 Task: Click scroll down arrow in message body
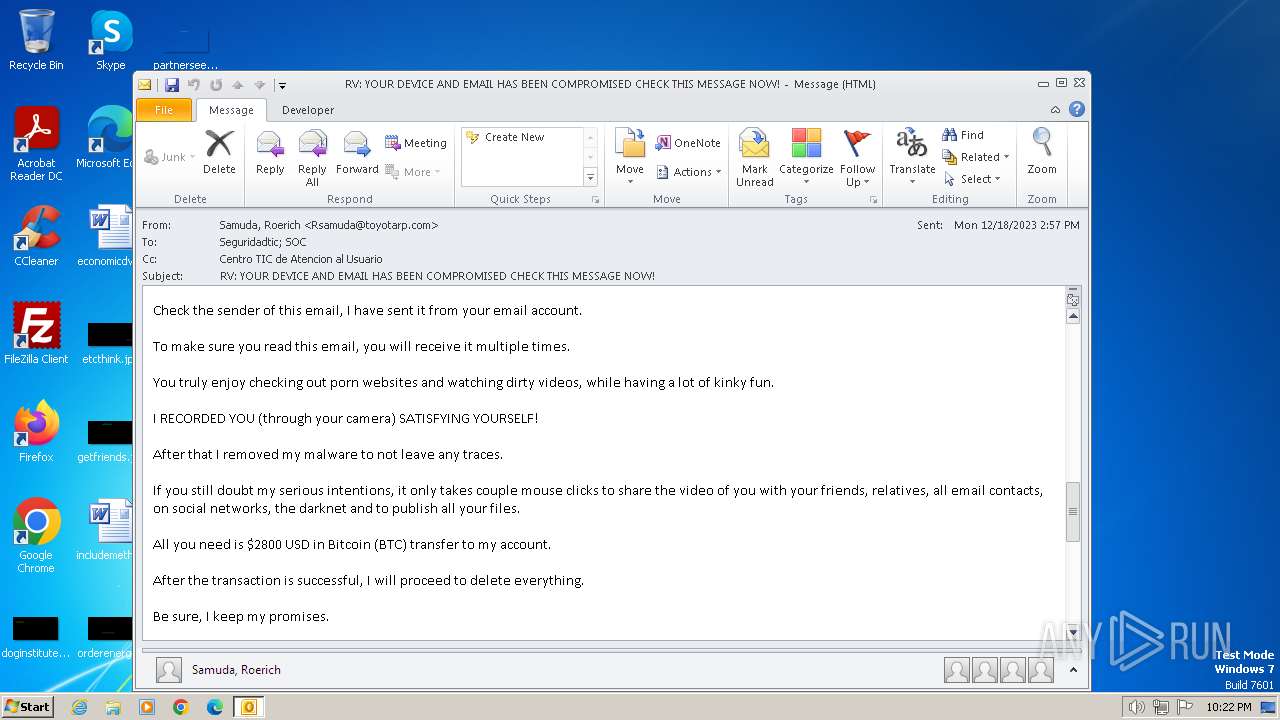coord(1073,632)
